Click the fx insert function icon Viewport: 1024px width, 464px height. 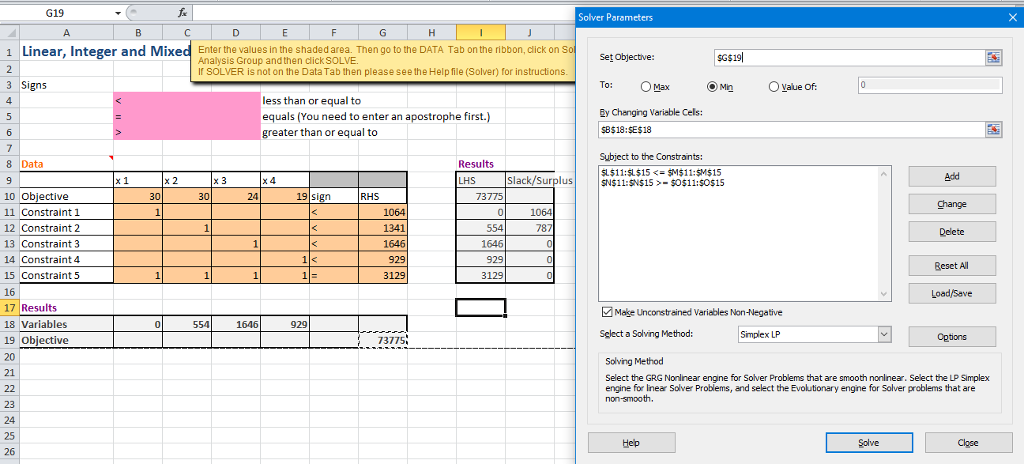(x=184, y=12)
